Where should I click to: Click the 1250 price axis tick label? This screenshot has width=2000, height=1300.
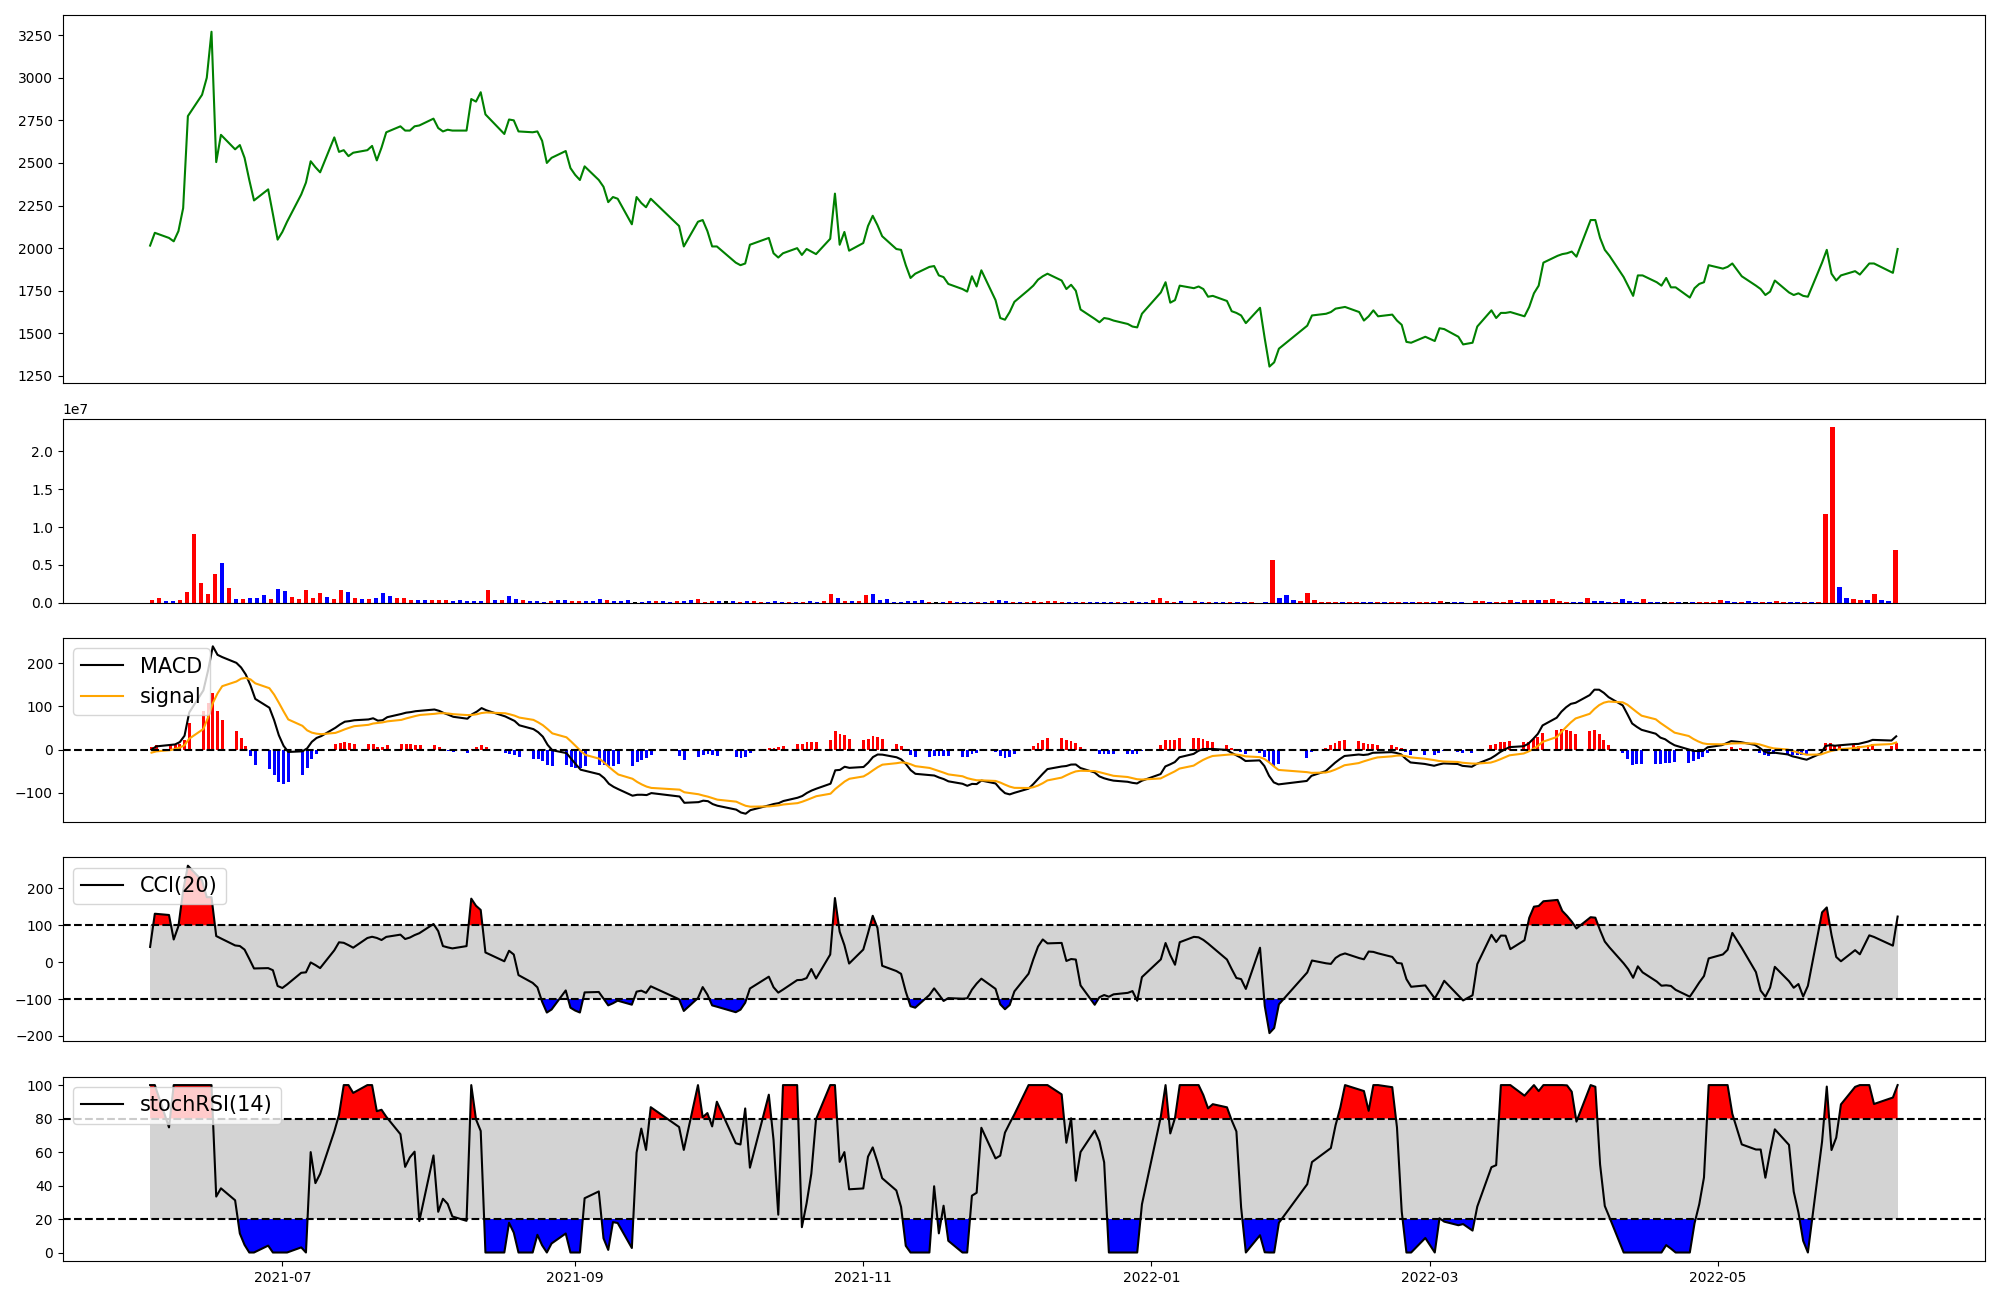point(36,376)
